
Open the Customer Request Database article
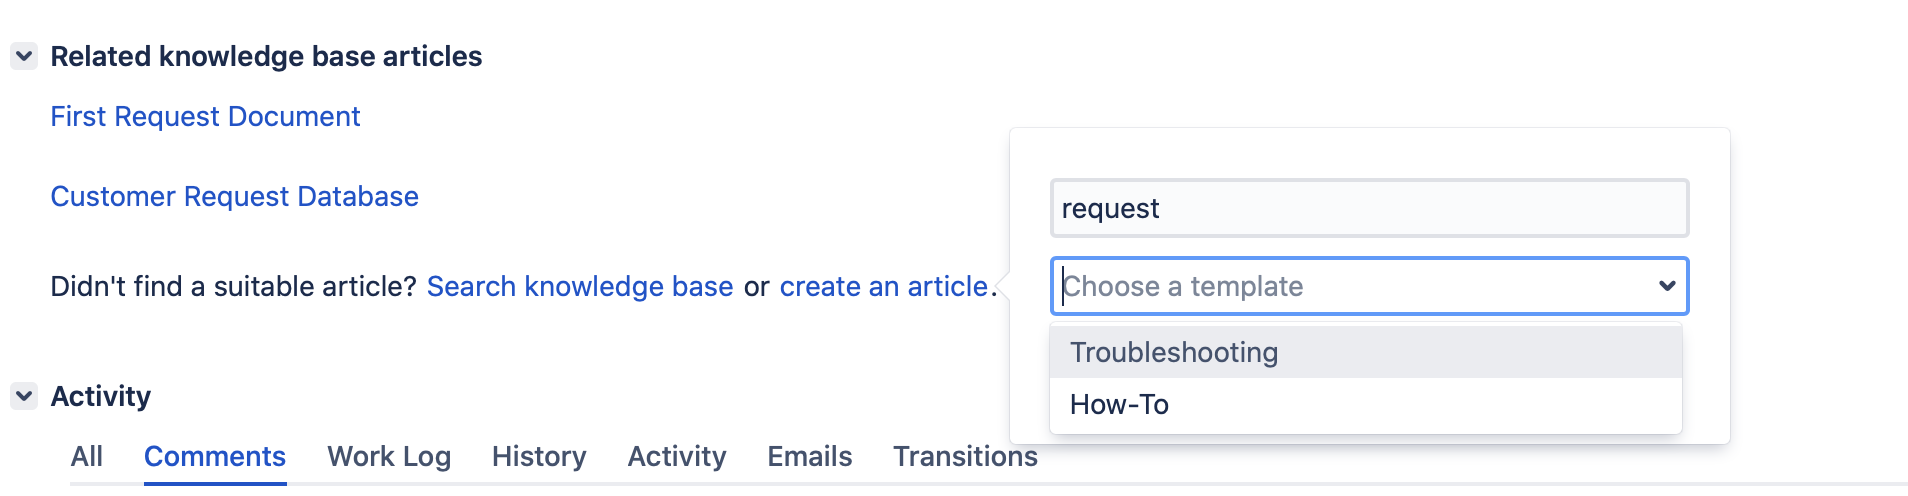coord(234,197)
